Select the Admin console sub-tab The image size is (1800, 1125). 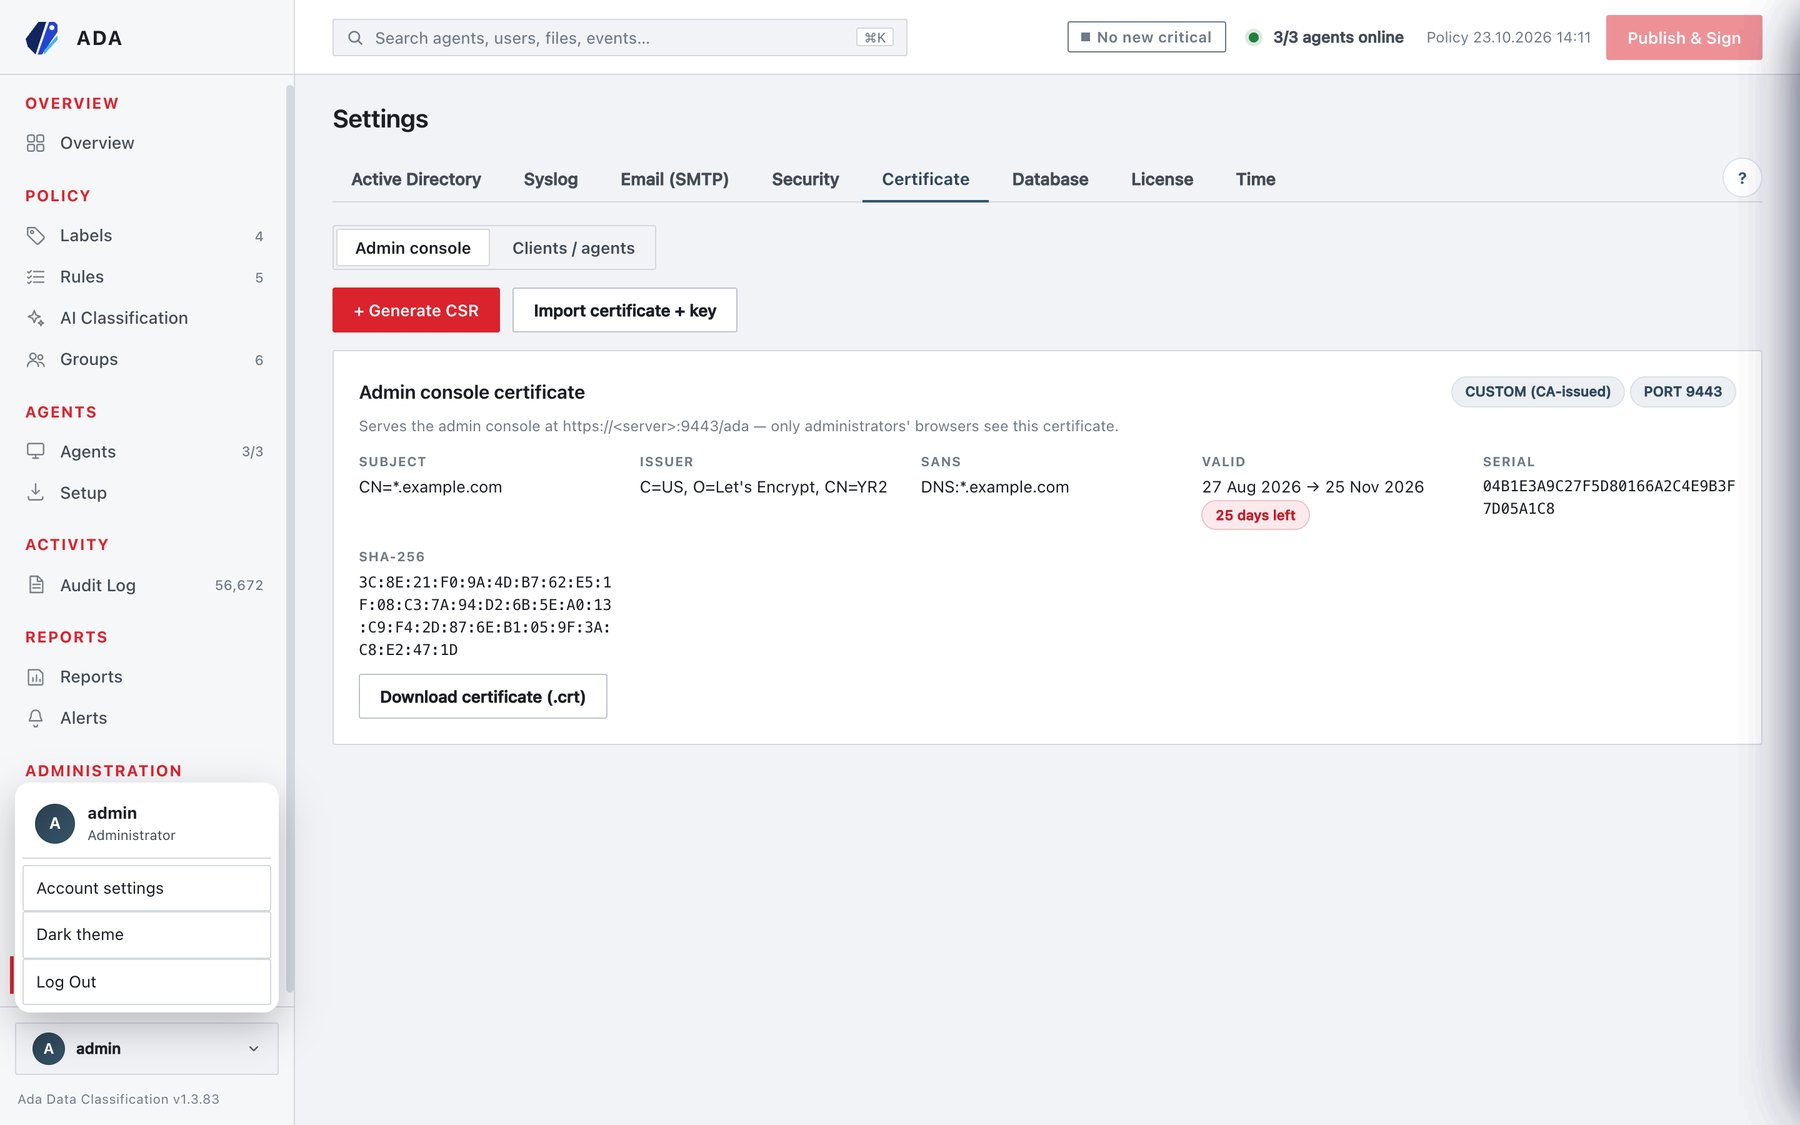click(413, 248)
